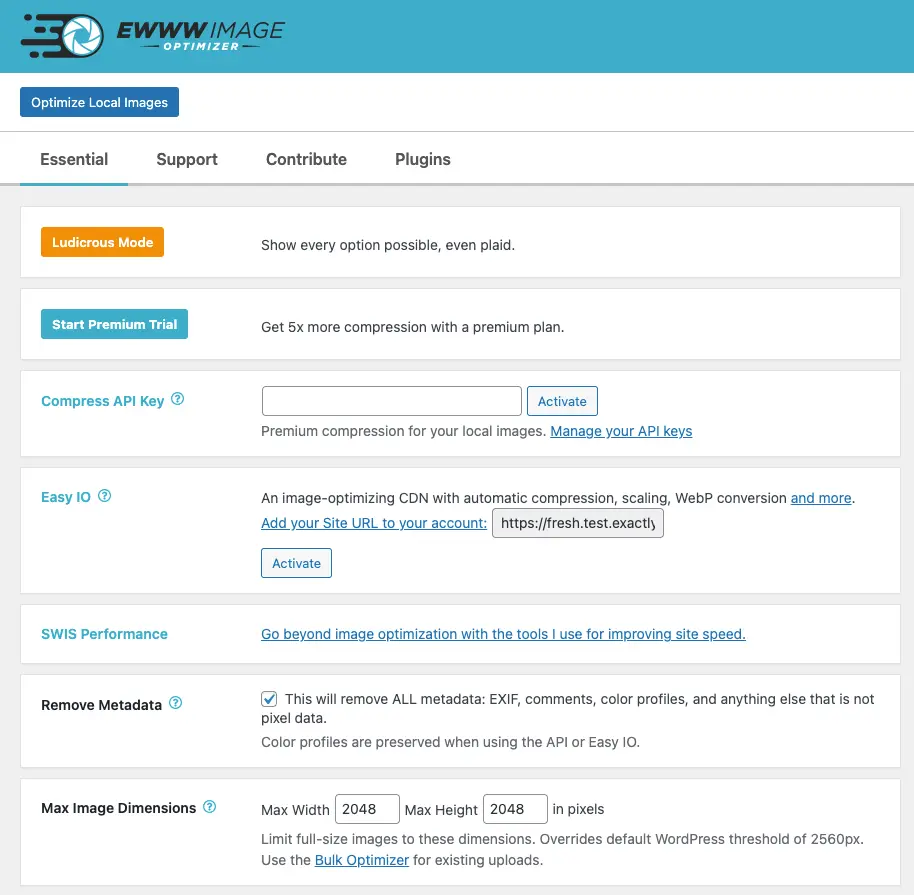Image resolution: width=914 pixels, height=895 pixels.
Task: Switch to the Essential tab
Action: pos(74,159)
